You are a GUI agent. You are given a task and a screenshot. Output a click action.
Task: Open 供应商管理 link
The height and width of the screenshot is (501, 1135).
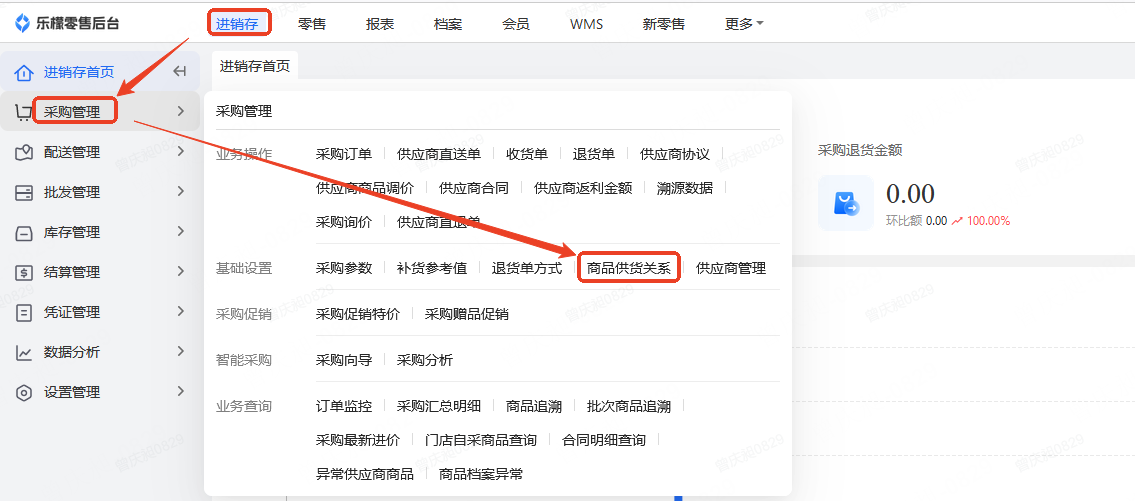(731, 269)
